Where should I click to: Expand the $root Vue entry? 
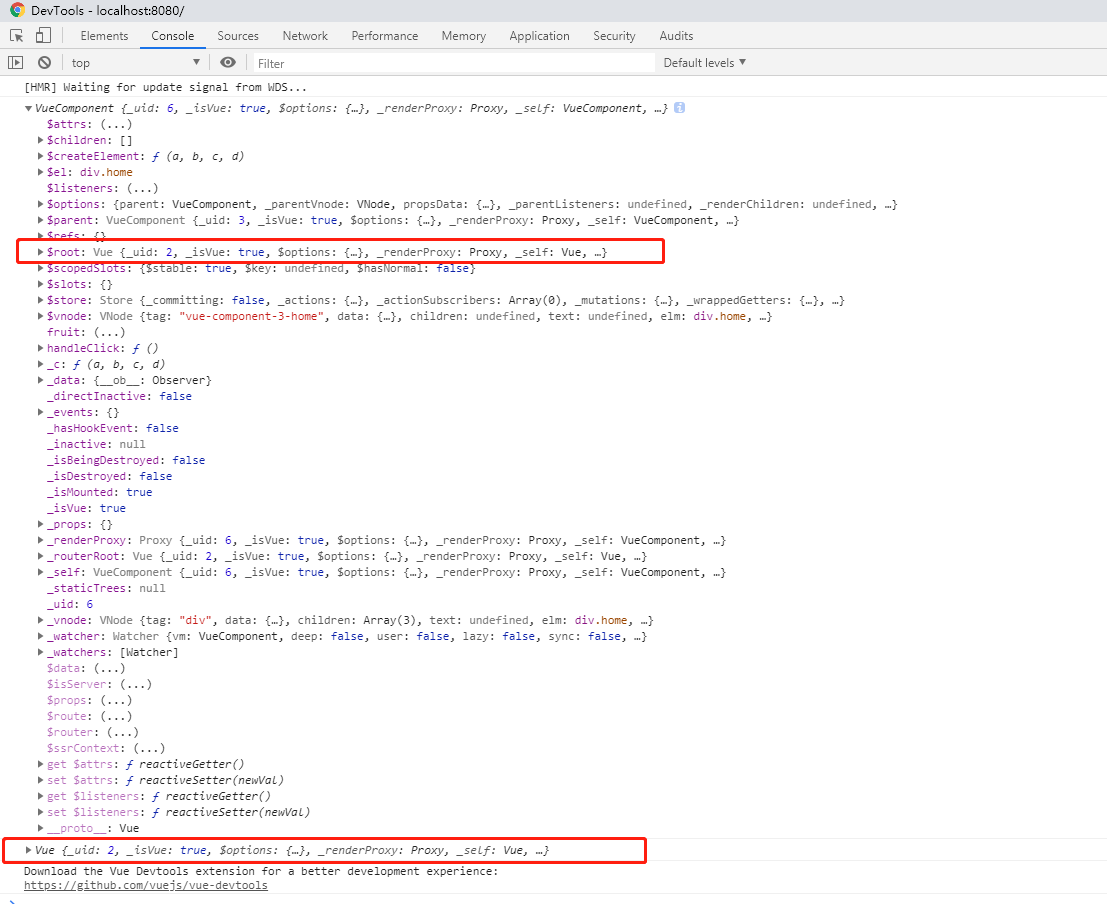pos(40,252)
